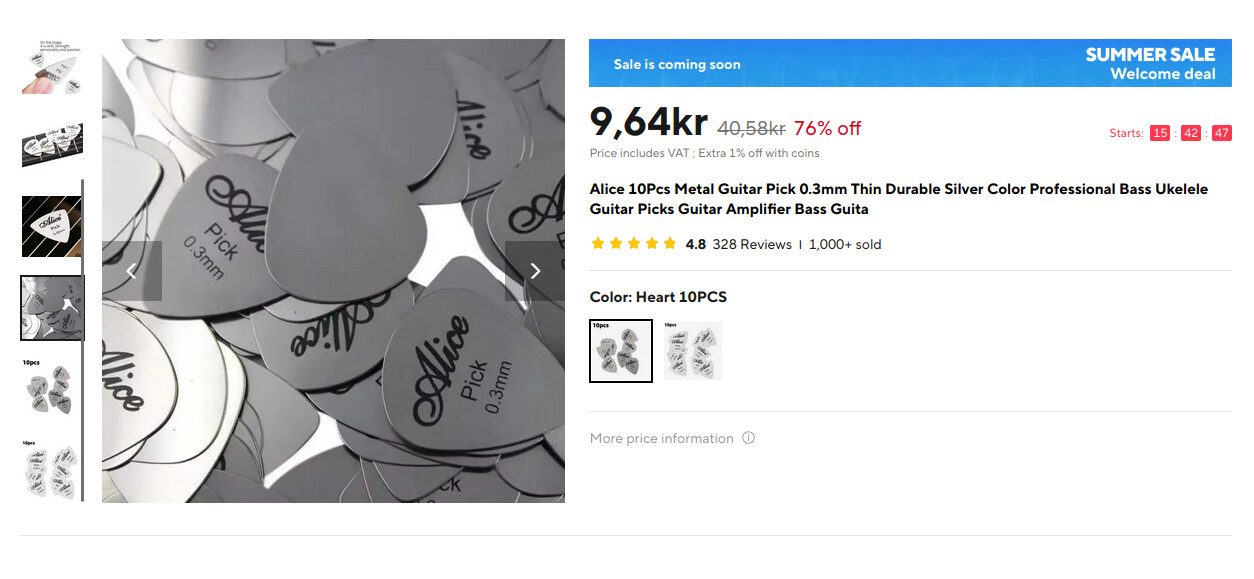View the thumbnail of fingers holding a pick
The image size is (1254, 579).
pos(52,67)
